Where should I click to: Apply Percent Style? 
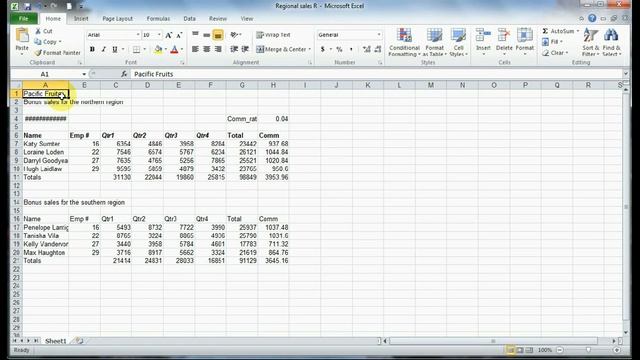pyautogui.click(x=339, y=49)
